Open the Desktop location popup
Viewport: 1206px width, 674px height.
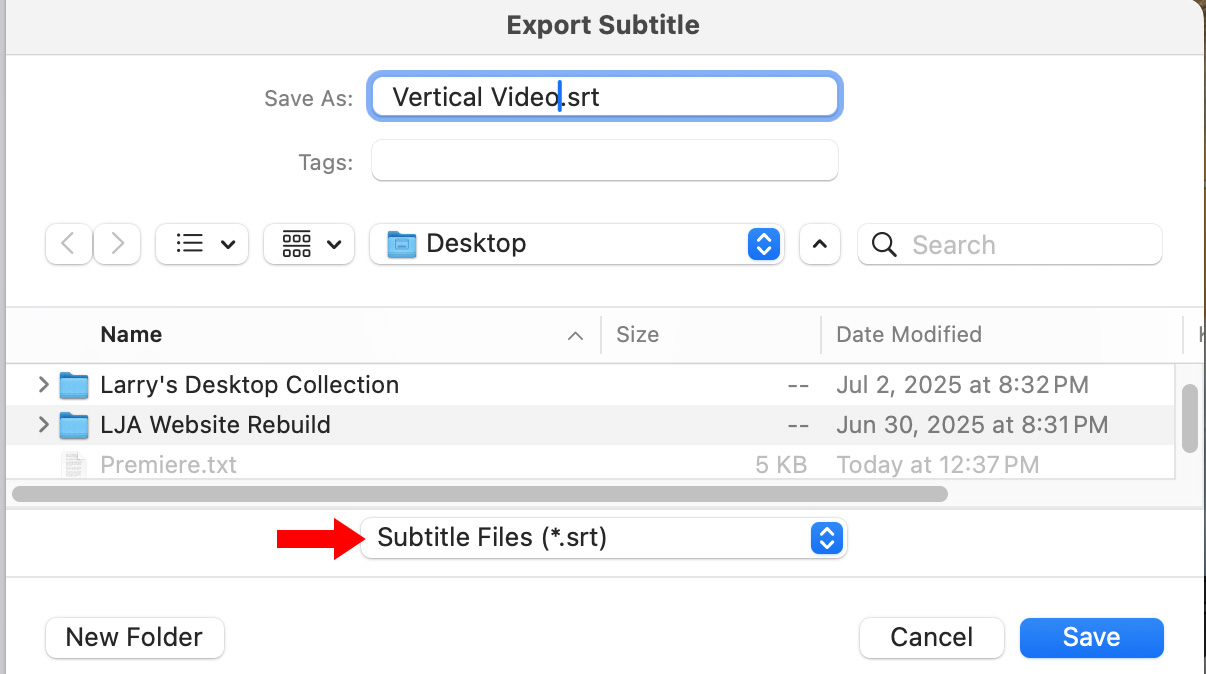point(576,244)
